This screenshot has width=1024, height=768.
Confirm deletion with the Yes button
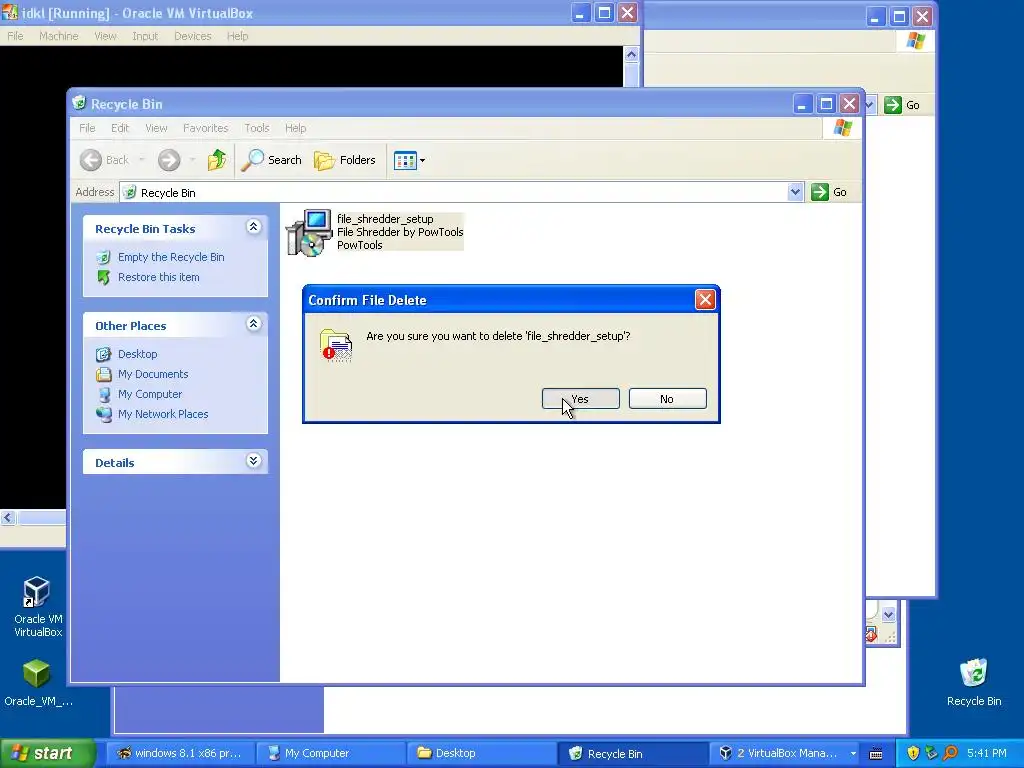coord(581,399)
